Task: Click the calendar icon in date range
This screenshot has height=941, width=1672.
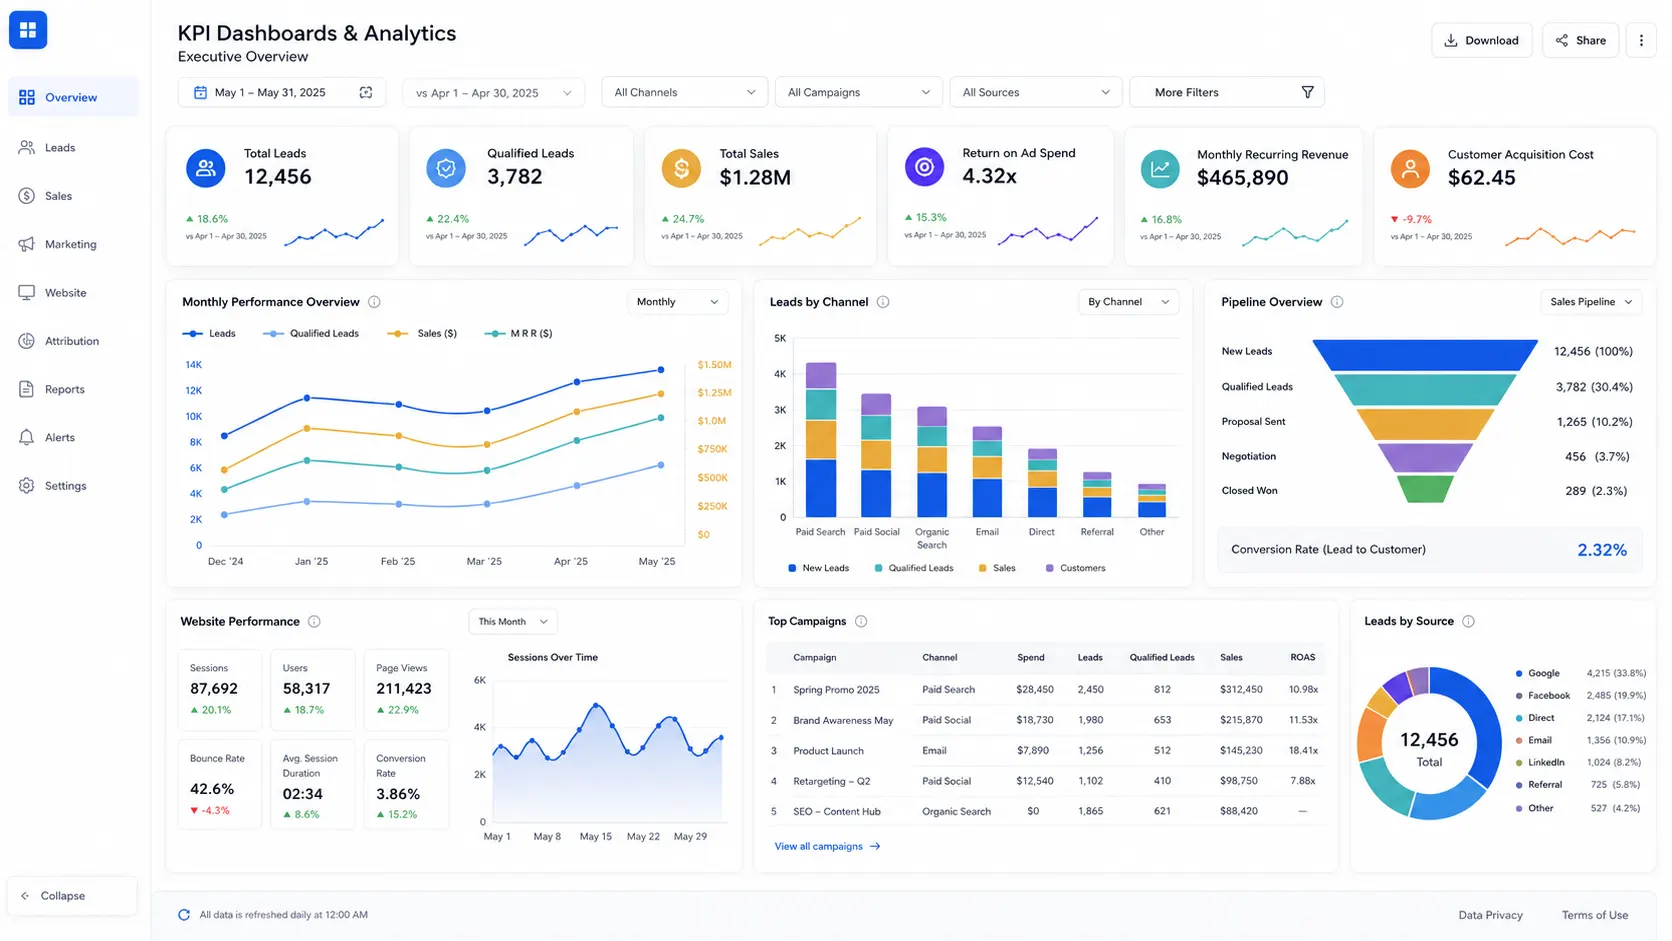Action: coord(200,92)
